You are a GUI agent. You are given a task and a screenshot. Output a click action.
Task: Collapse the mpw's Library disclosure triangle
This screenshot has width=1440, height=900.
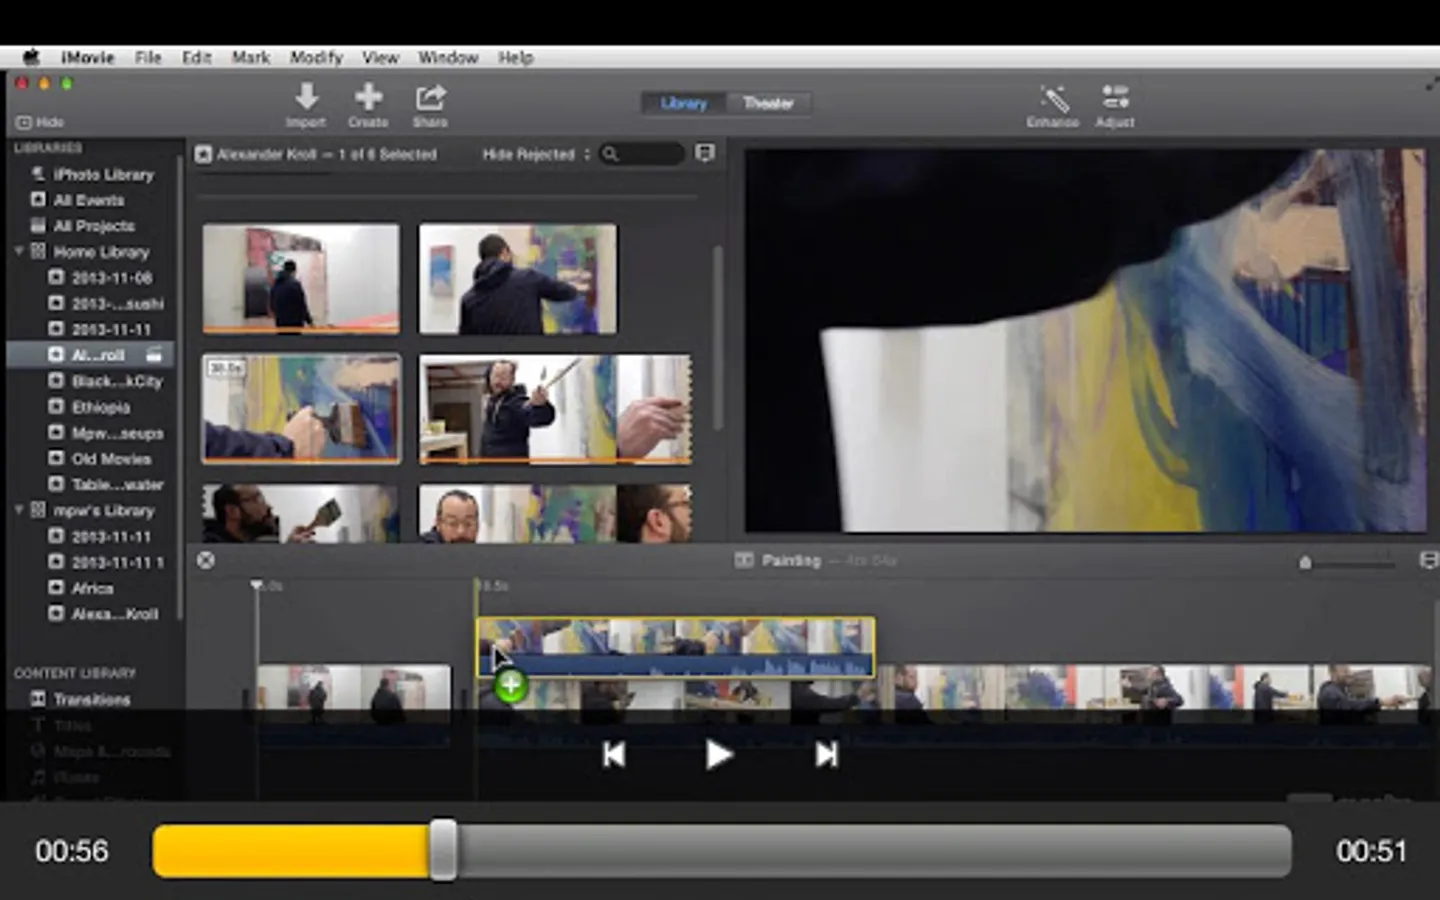(19, 510)
